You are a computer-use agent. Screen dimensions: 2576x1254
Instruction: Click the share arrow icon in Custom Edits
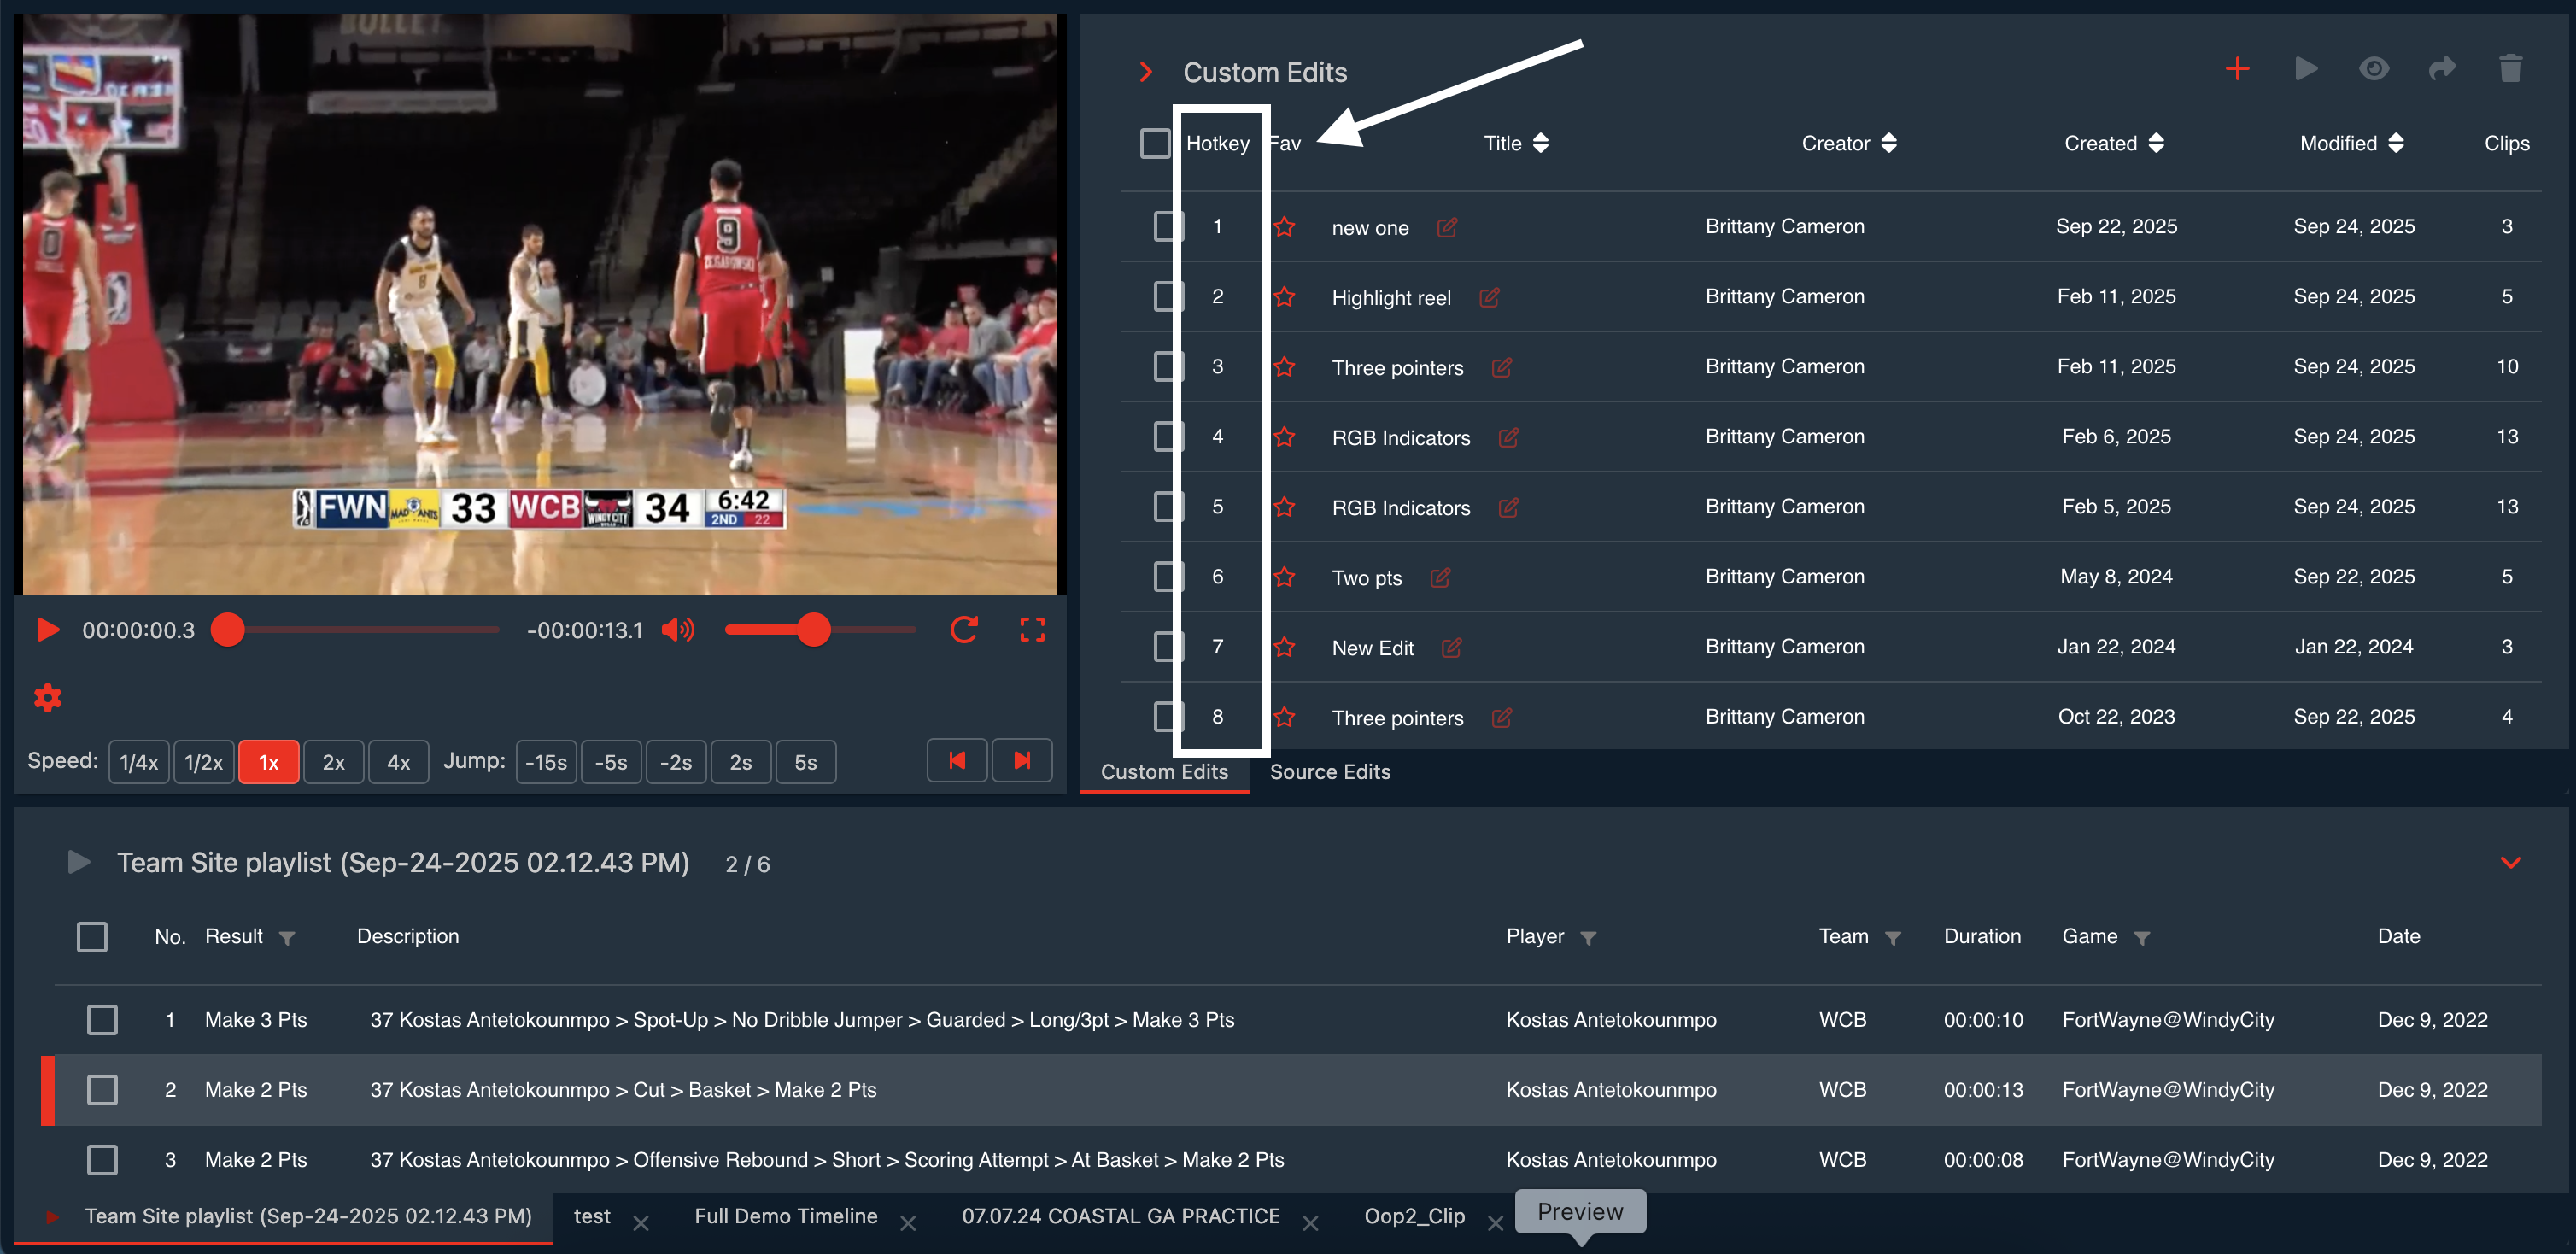[x=2442, y=69]
